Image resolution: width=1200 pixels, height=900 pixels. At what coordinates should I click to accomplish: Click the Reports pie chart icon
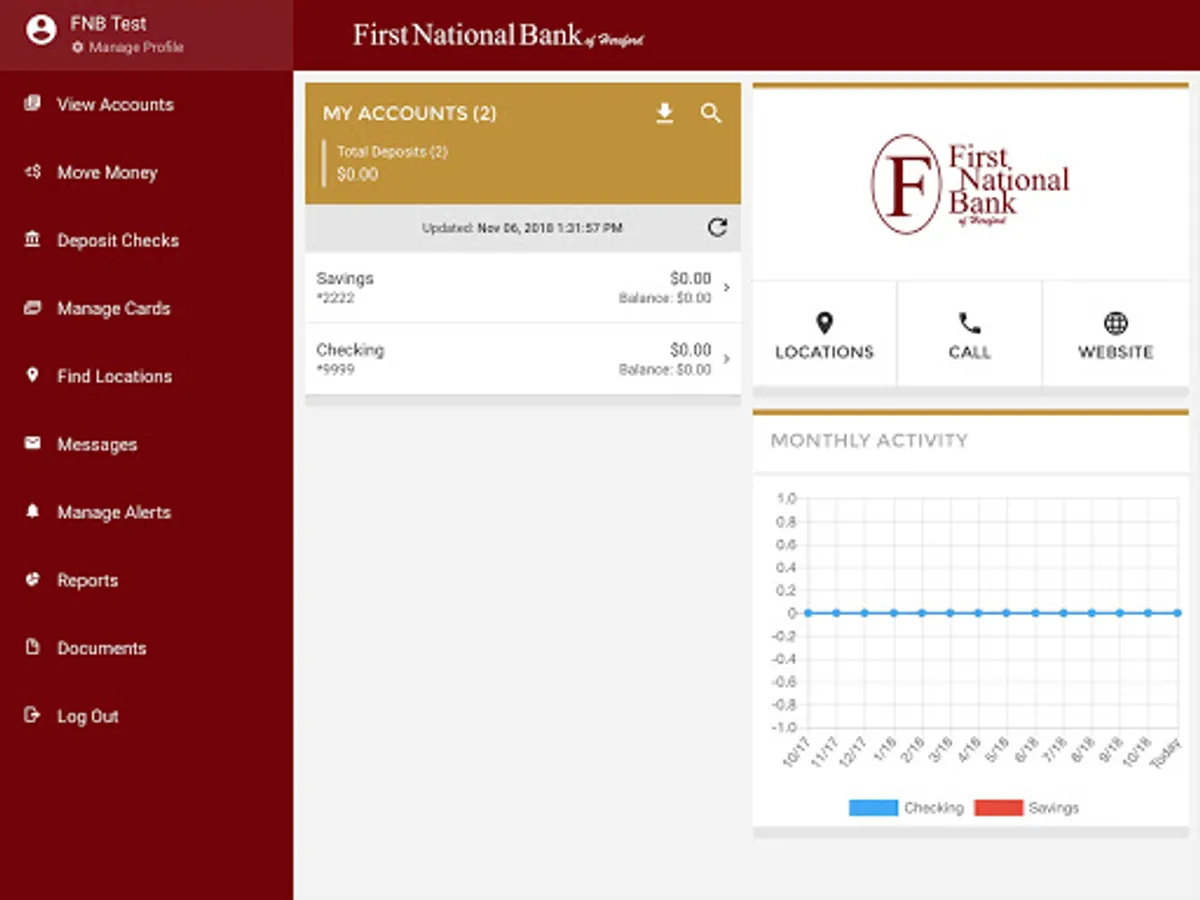[x=33, y=579]
